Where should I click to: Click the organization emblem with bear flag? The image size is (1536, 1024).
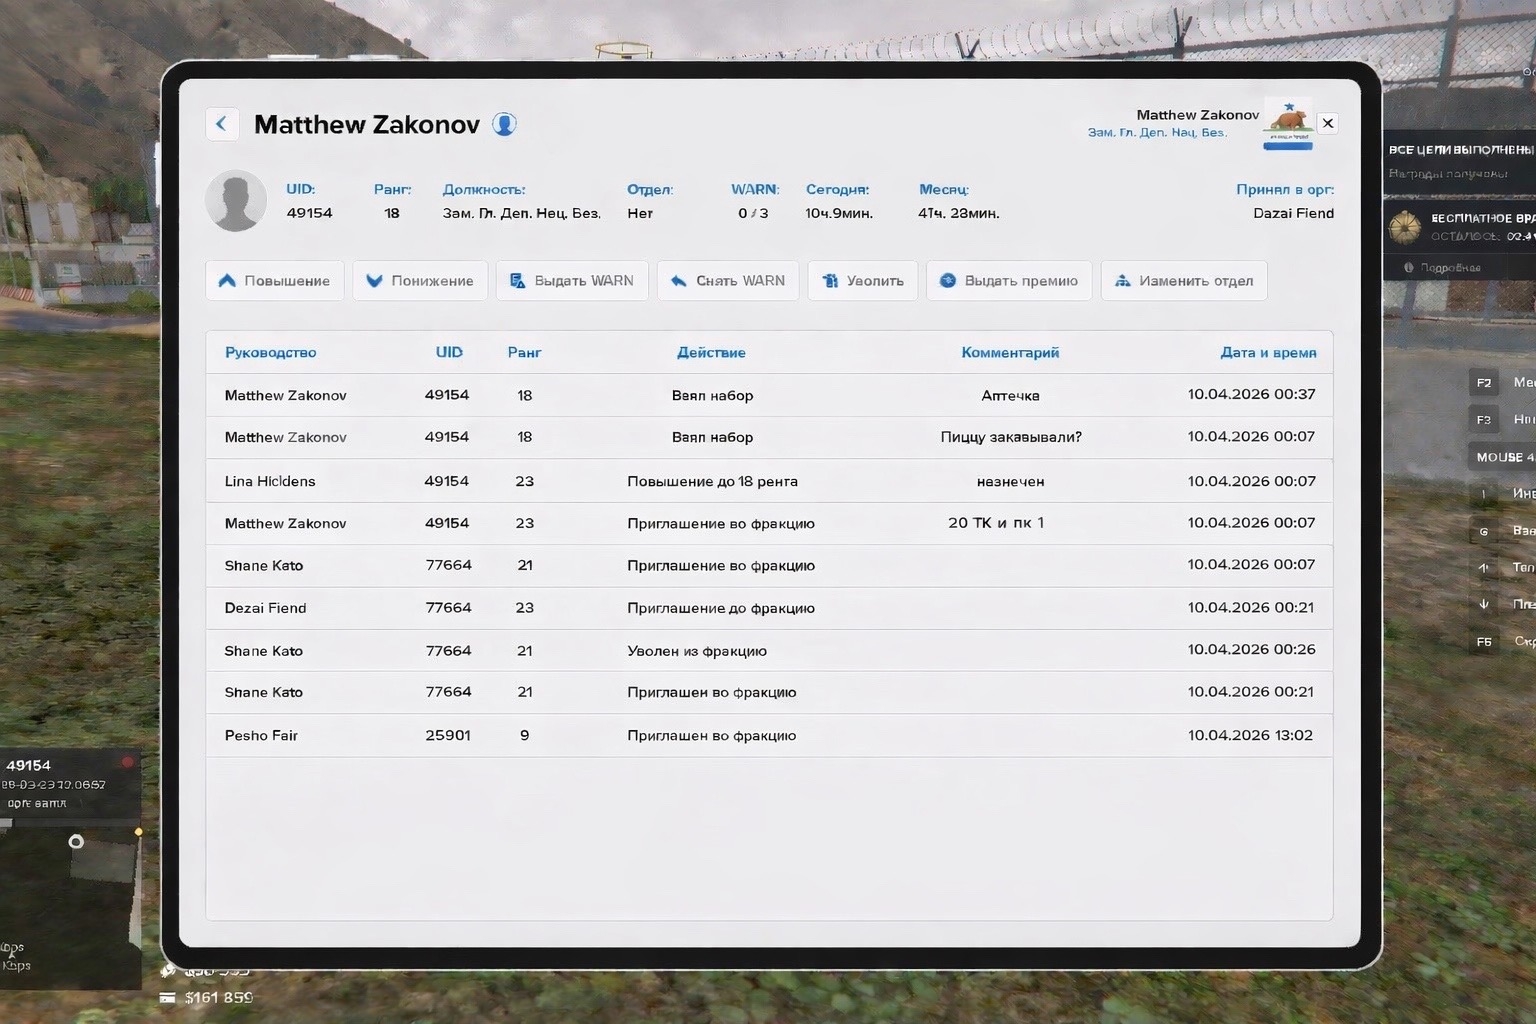[x=1288, y=124]
